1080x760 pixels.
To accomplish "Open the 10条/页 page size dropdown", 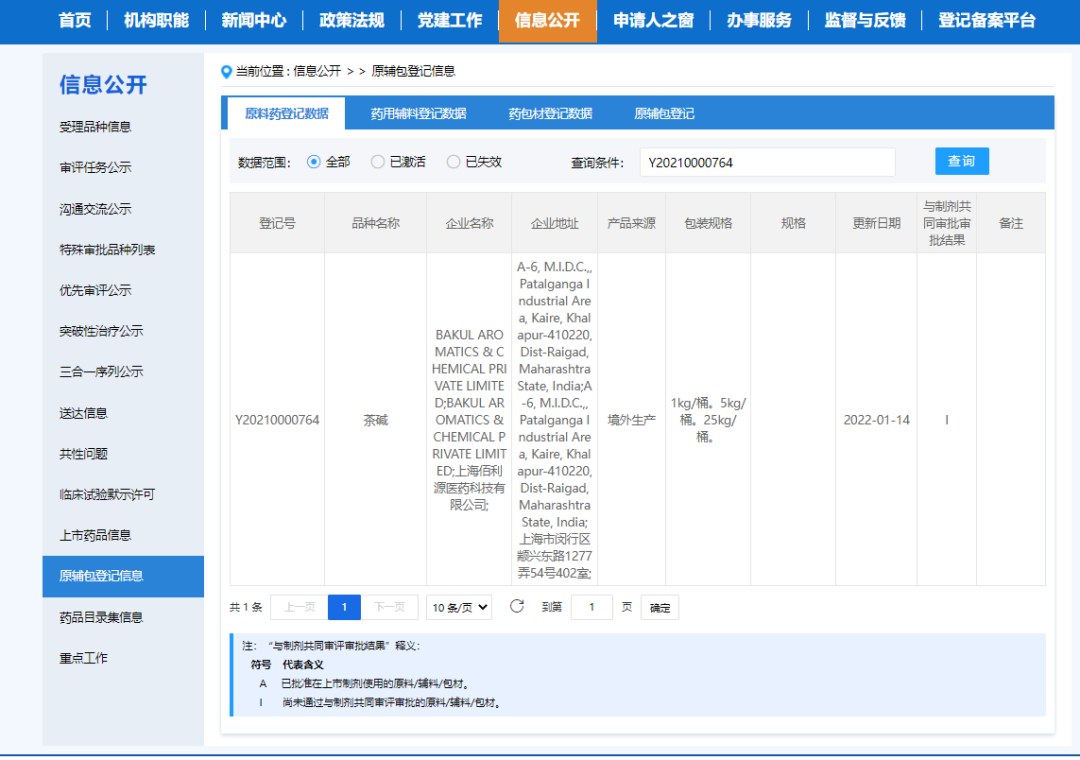I will click(459, 607).
